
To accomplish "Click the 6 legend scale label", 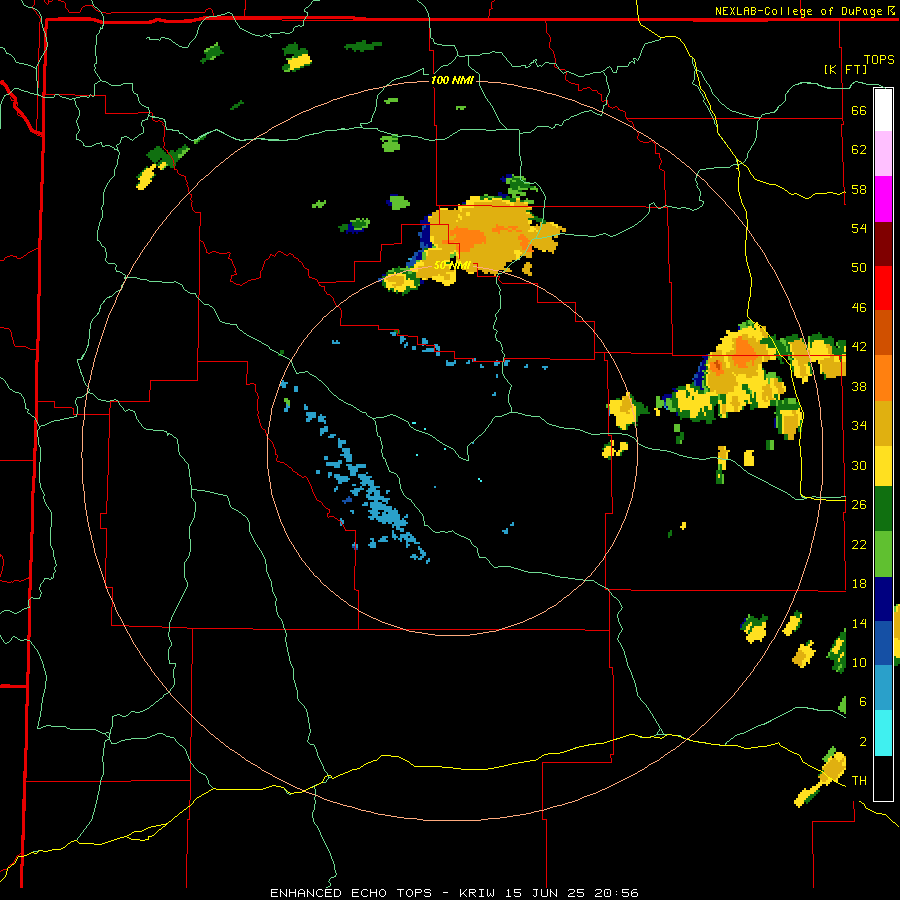I will (862, 702).
